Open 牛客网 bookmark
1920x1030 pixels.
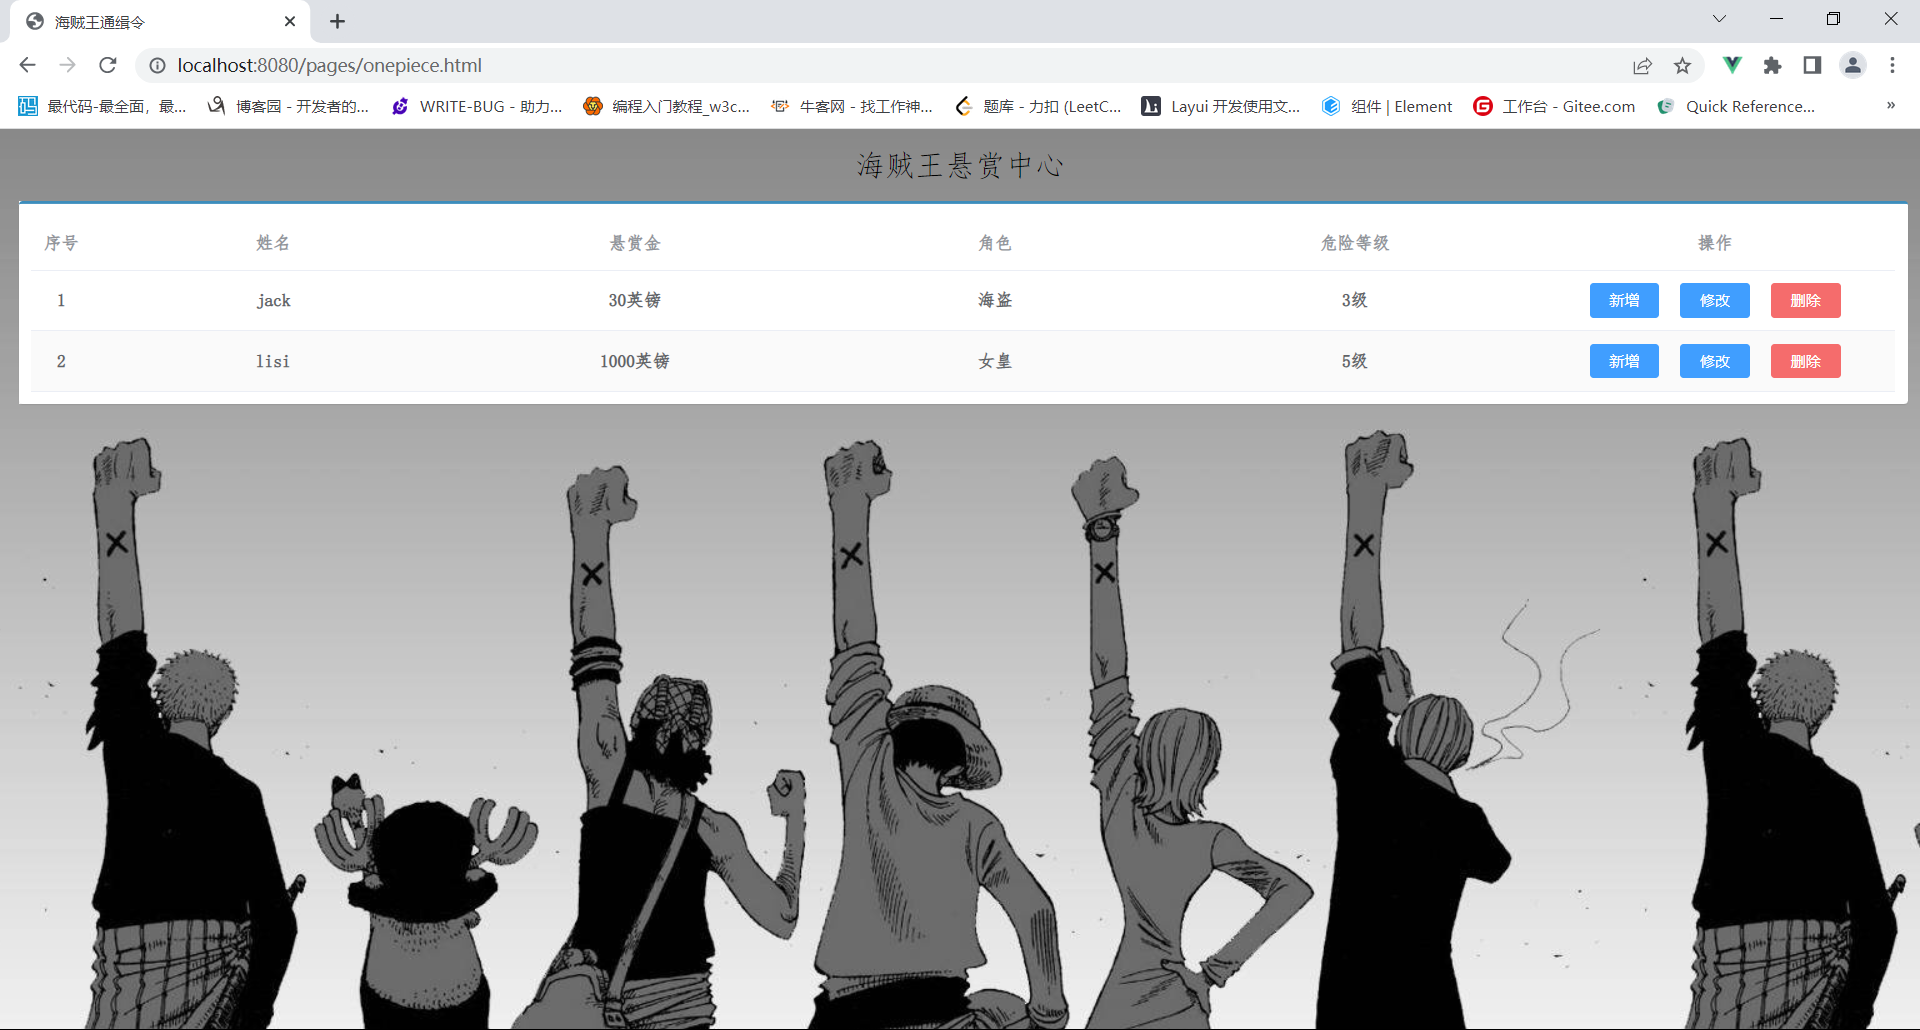(852, 106)
